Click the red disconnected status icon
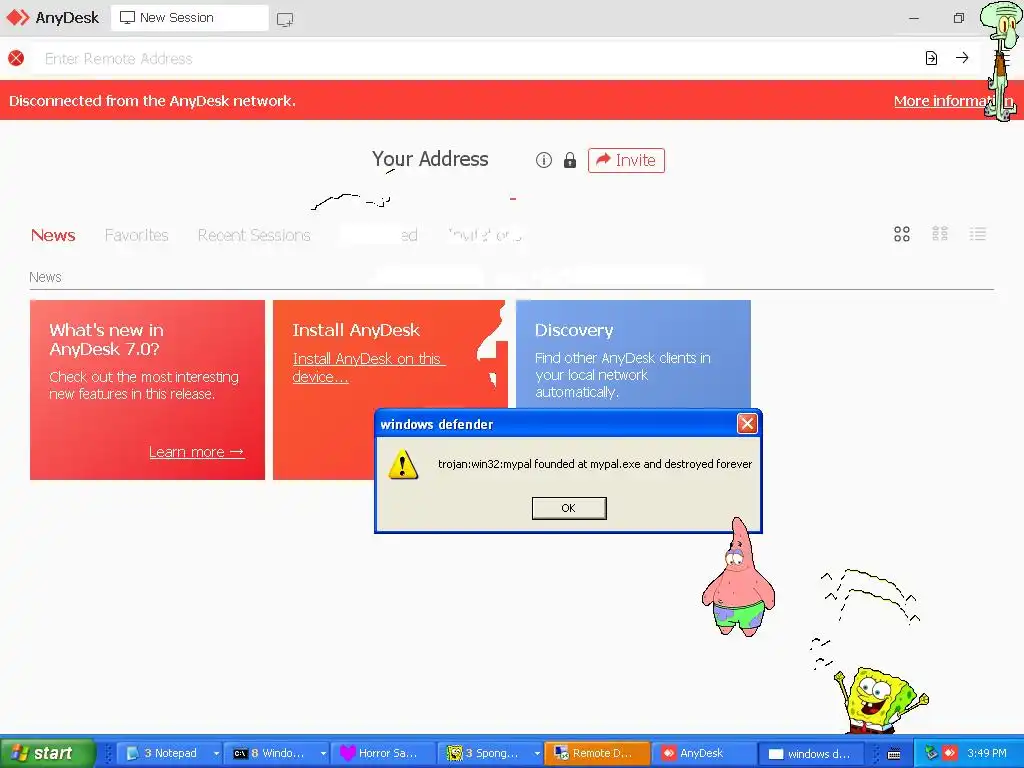Viewport: 1024px width, 768px height. click(x=16, y=58)
